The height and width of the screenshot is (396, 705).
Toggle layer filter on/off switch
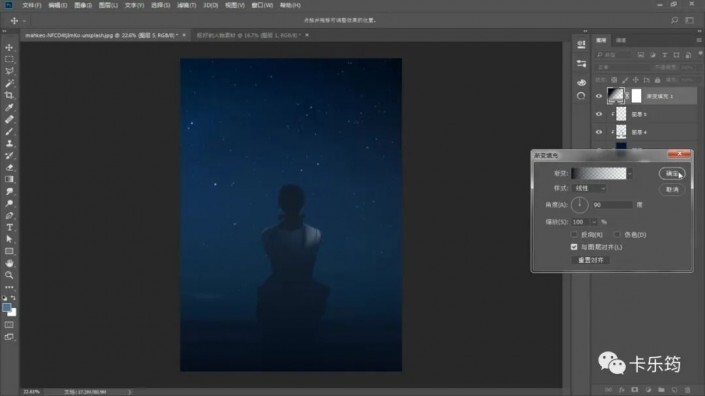(x=700, y=53)
